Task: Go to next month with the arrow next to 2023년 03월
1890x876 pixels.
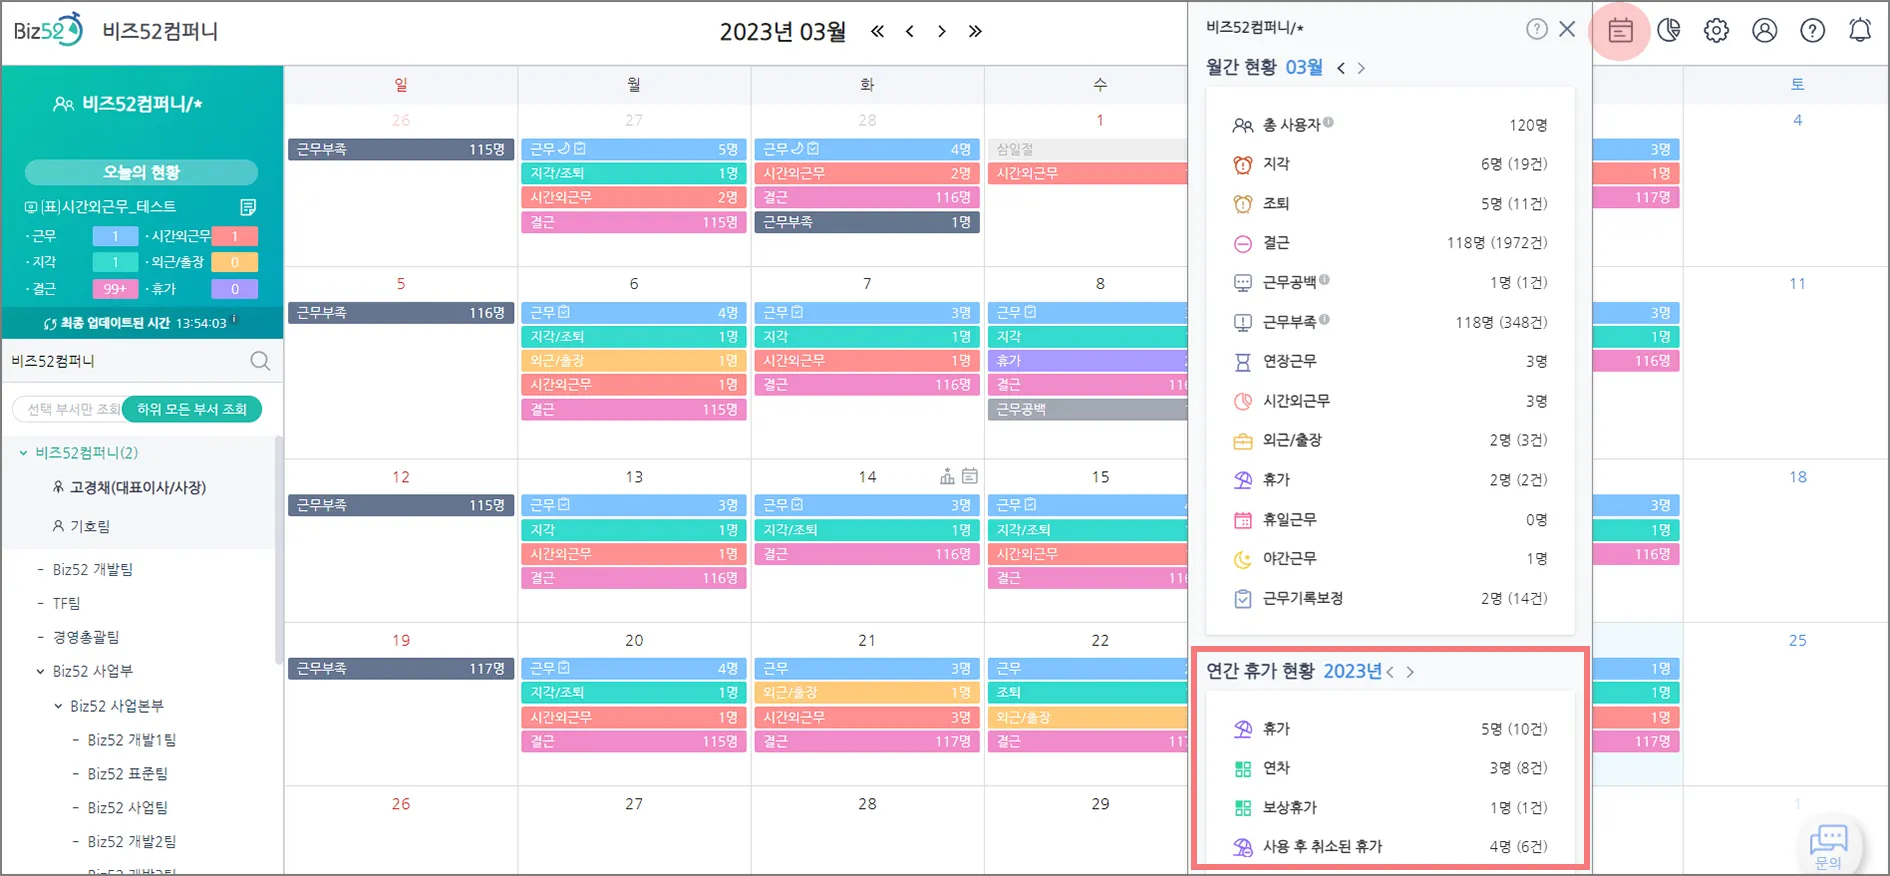Action: click(x=941, y=31)
